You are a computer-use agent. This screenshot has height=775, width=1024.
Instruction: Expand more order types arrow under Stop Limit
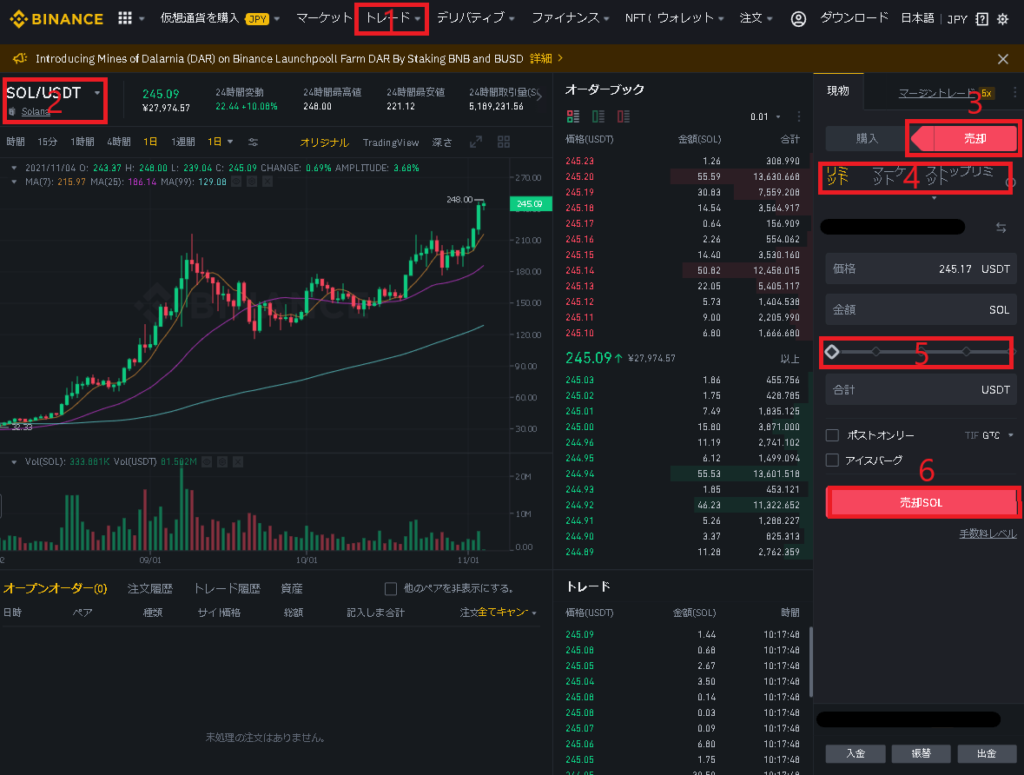(934, 198)
